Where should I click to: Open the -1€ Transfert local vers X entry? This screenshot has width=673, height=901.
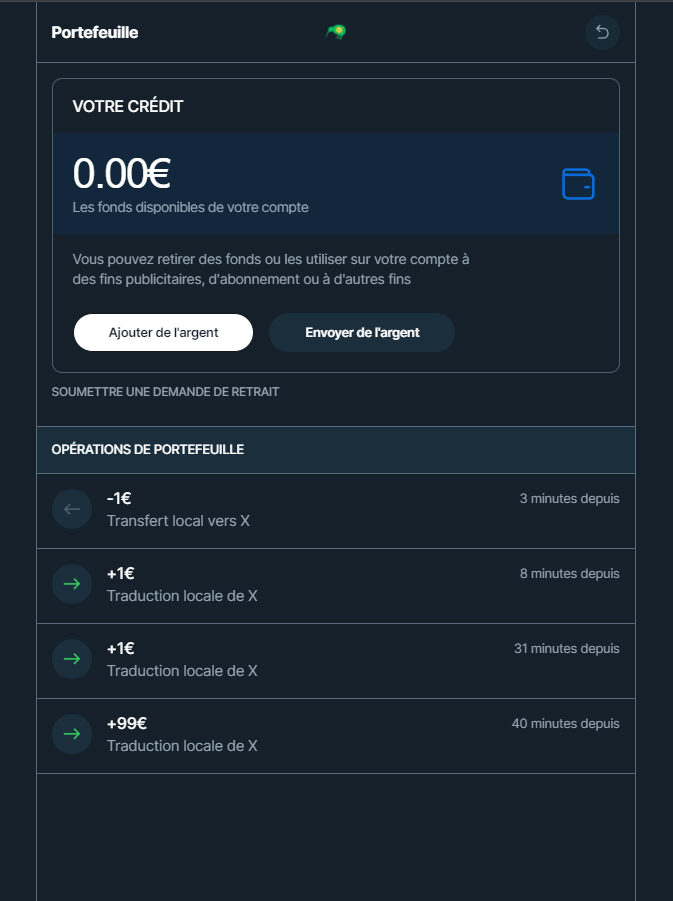pyautogui.click(x=336, y=511)
